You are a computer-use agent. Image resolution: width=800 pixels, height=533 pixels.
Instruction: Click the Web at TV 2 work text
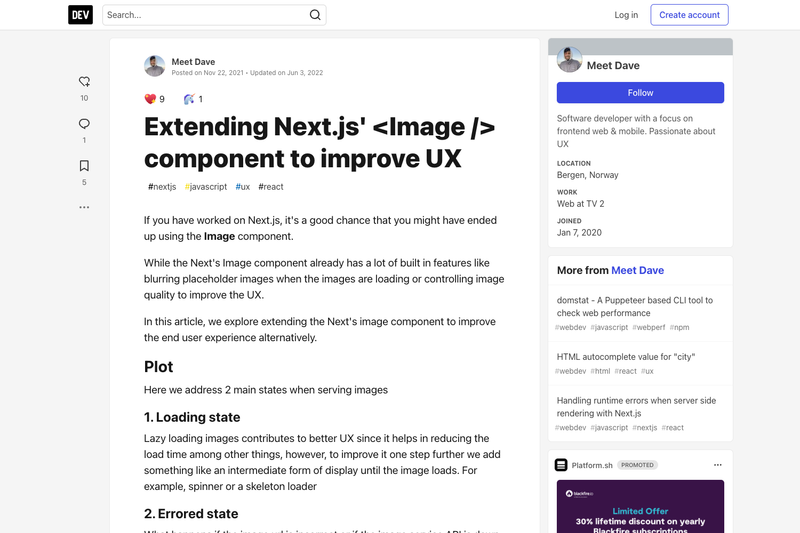[x=580, y=204]
